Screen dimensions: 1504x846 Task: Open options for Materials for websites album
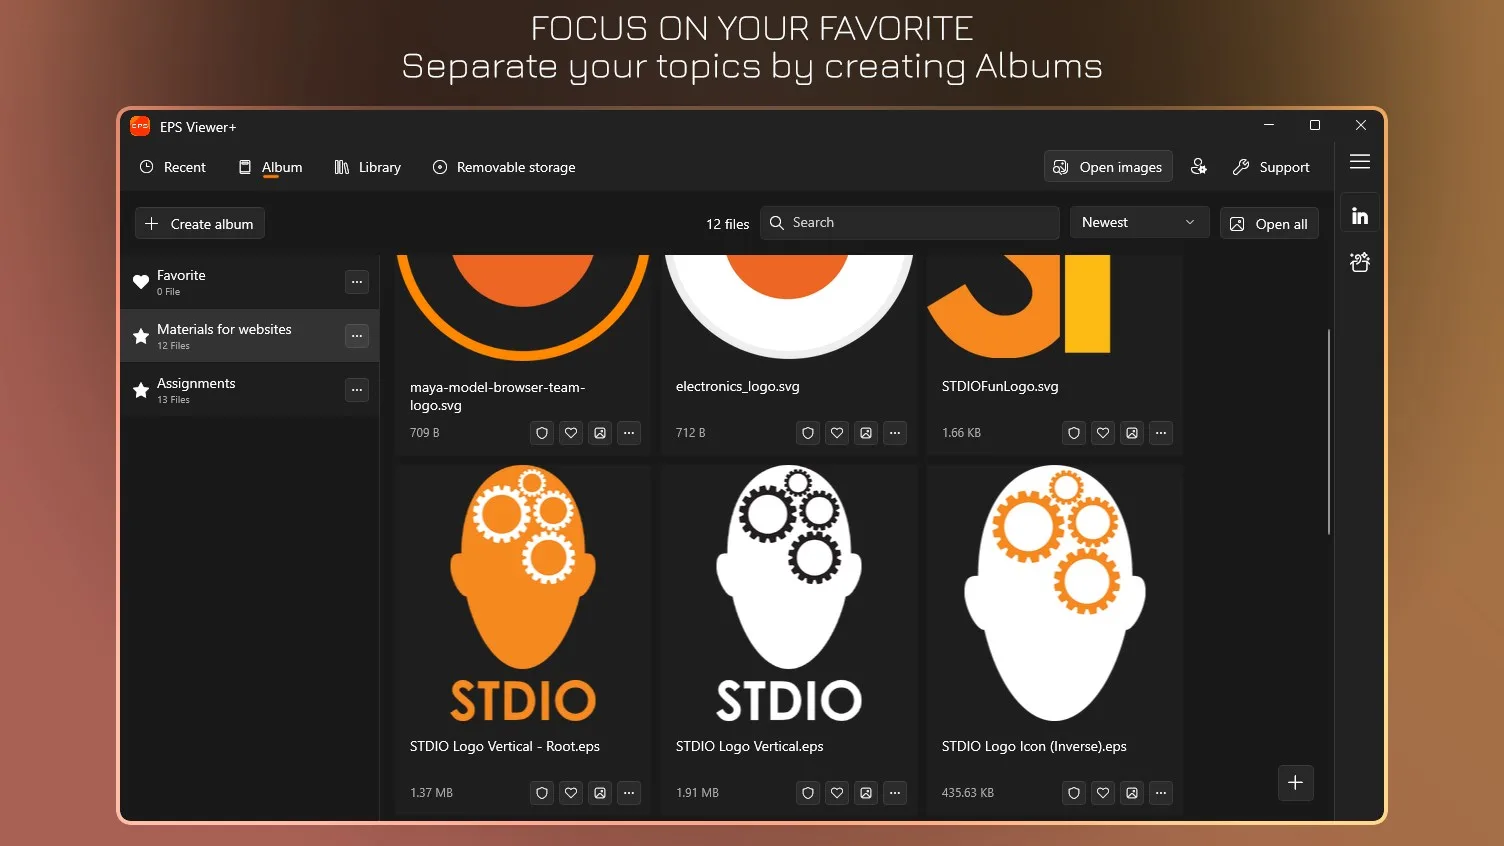tap(357, 336)
